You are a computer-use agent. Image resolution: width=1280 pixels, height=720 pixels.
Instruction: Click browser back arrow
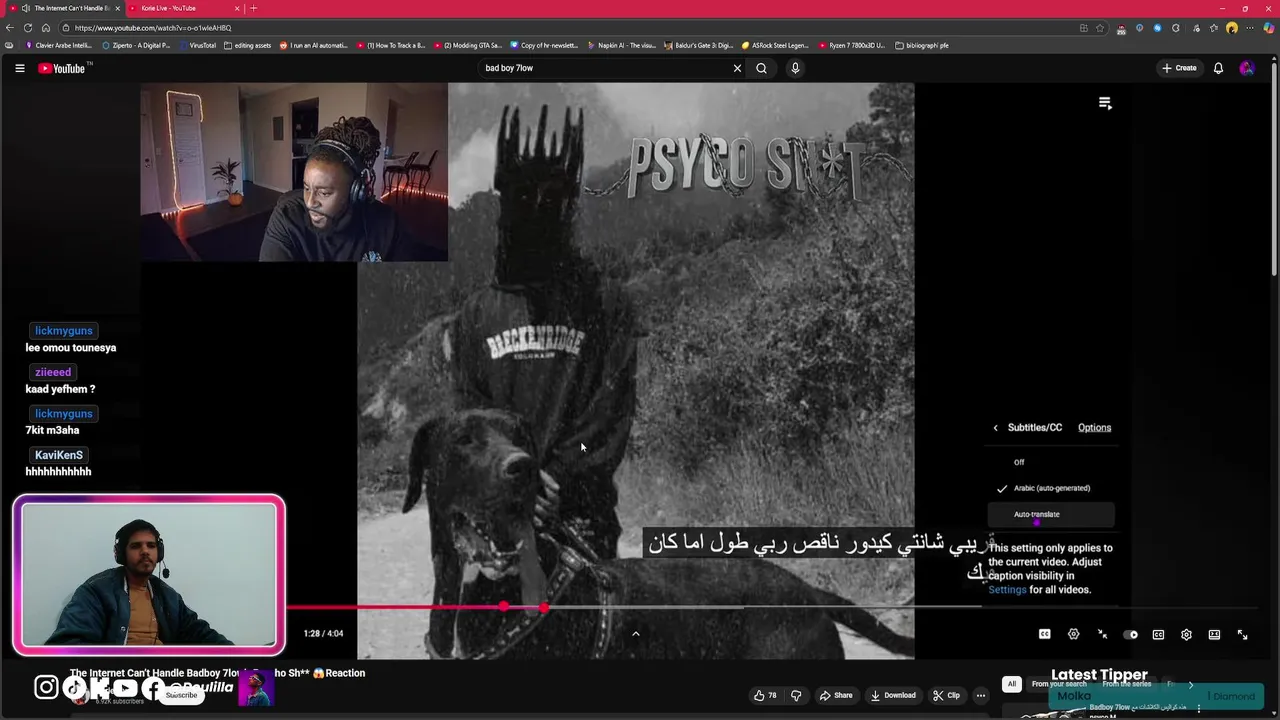coord(10,28)
